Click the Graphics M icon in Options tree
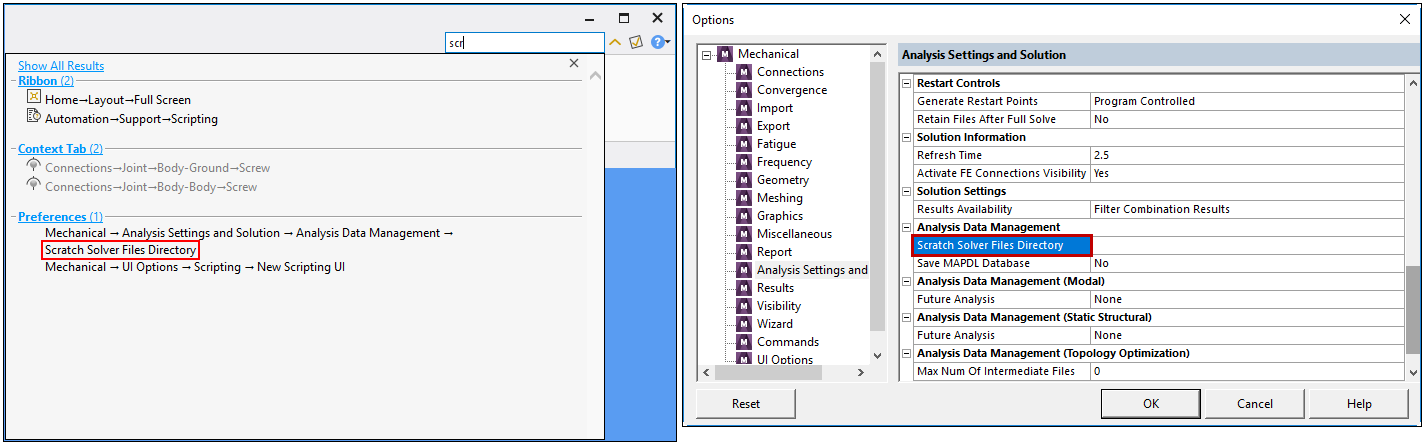The width and height of the screenshot is (1425, 445). click(744, 216)
